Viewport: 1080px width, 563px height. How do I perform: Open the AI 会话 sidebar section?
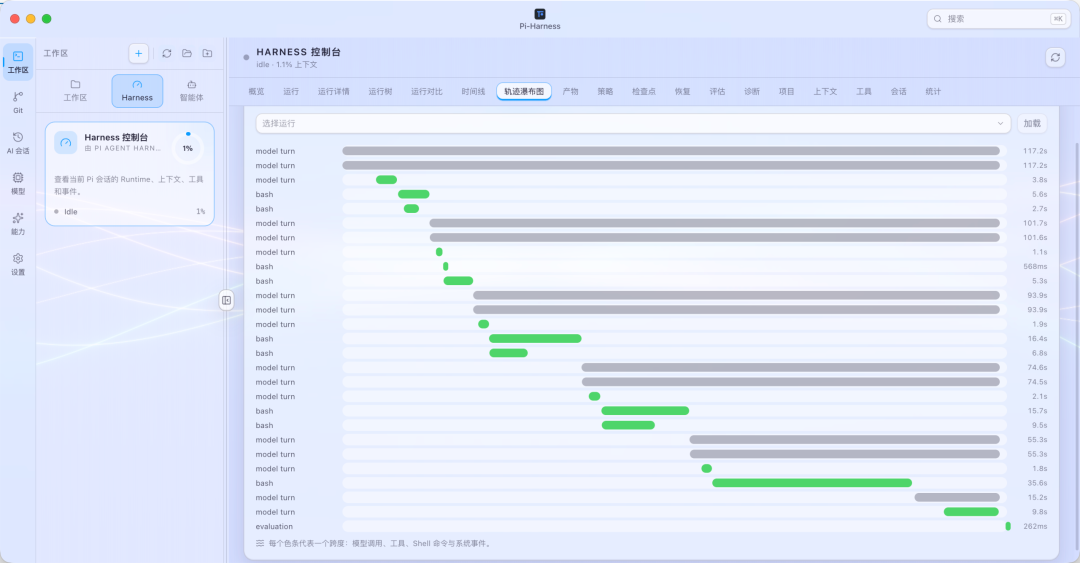tap(18, 143)
